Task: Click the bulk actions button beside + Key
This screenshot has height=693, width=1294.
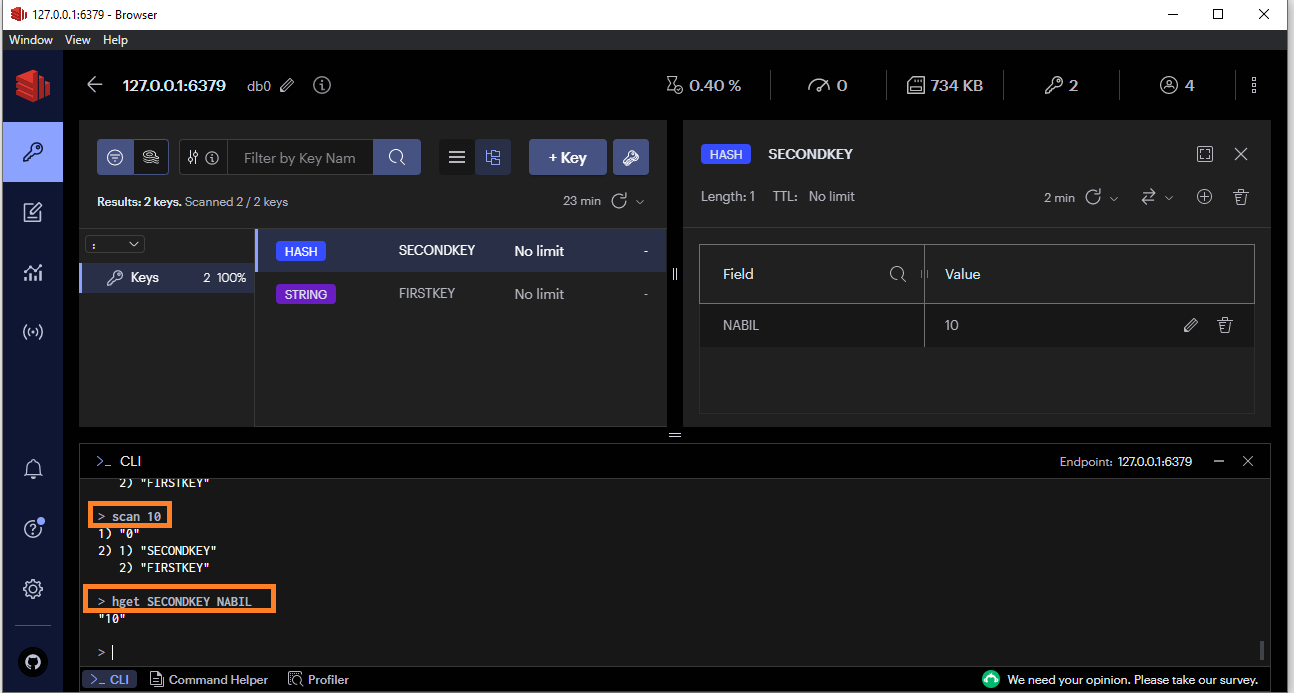Action: [630, 157]
